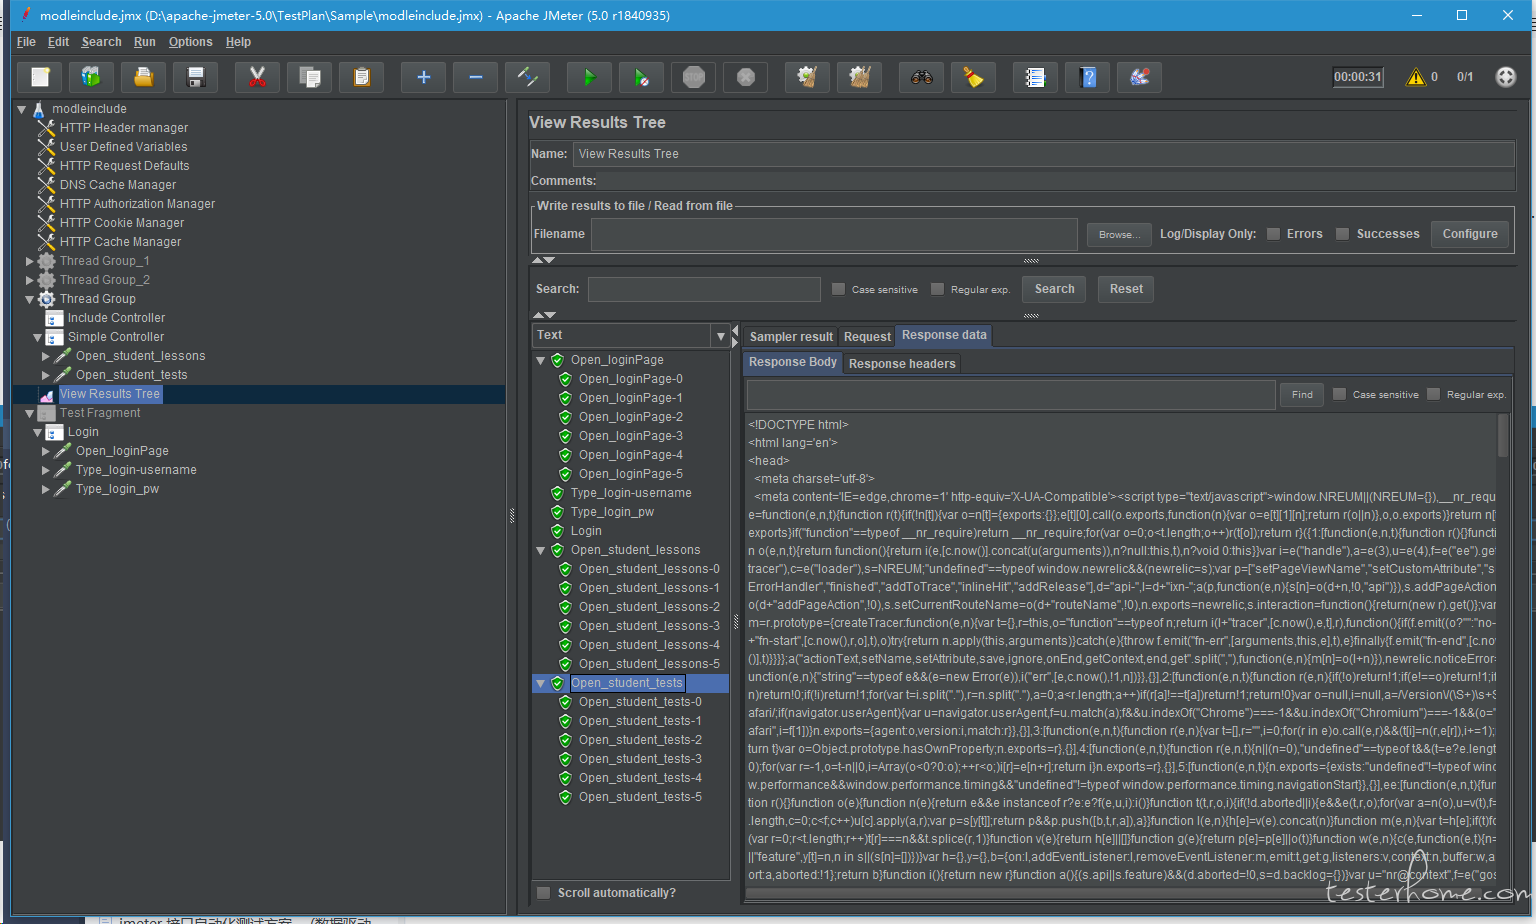
Task: Open the Run menu
Action: coord(145,42)
